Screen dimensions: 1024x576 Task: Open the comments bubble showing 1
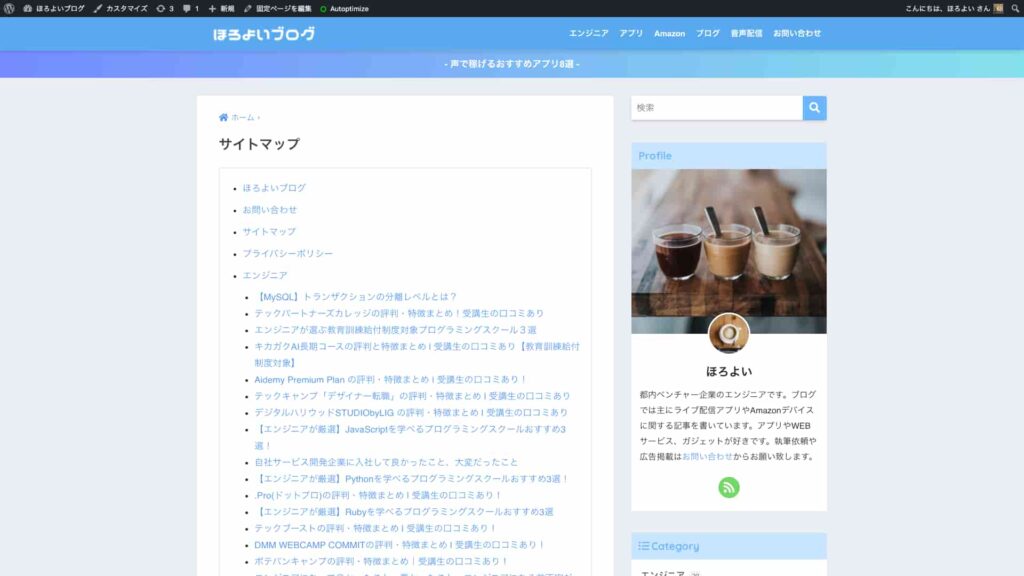(x=191, y=8)
